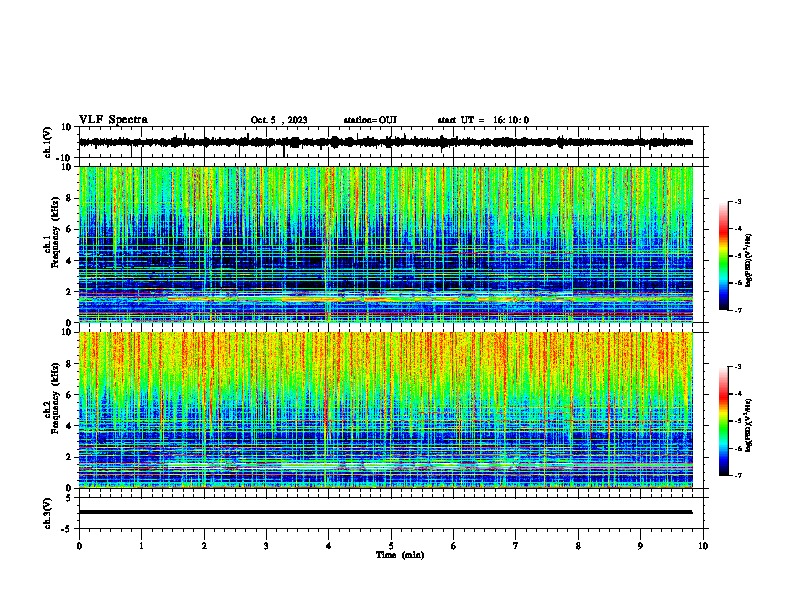Click inside the ch.1 spectrogram panel
Screen dimensions: 792x612
pyautogui.click(x=385, y=244)
